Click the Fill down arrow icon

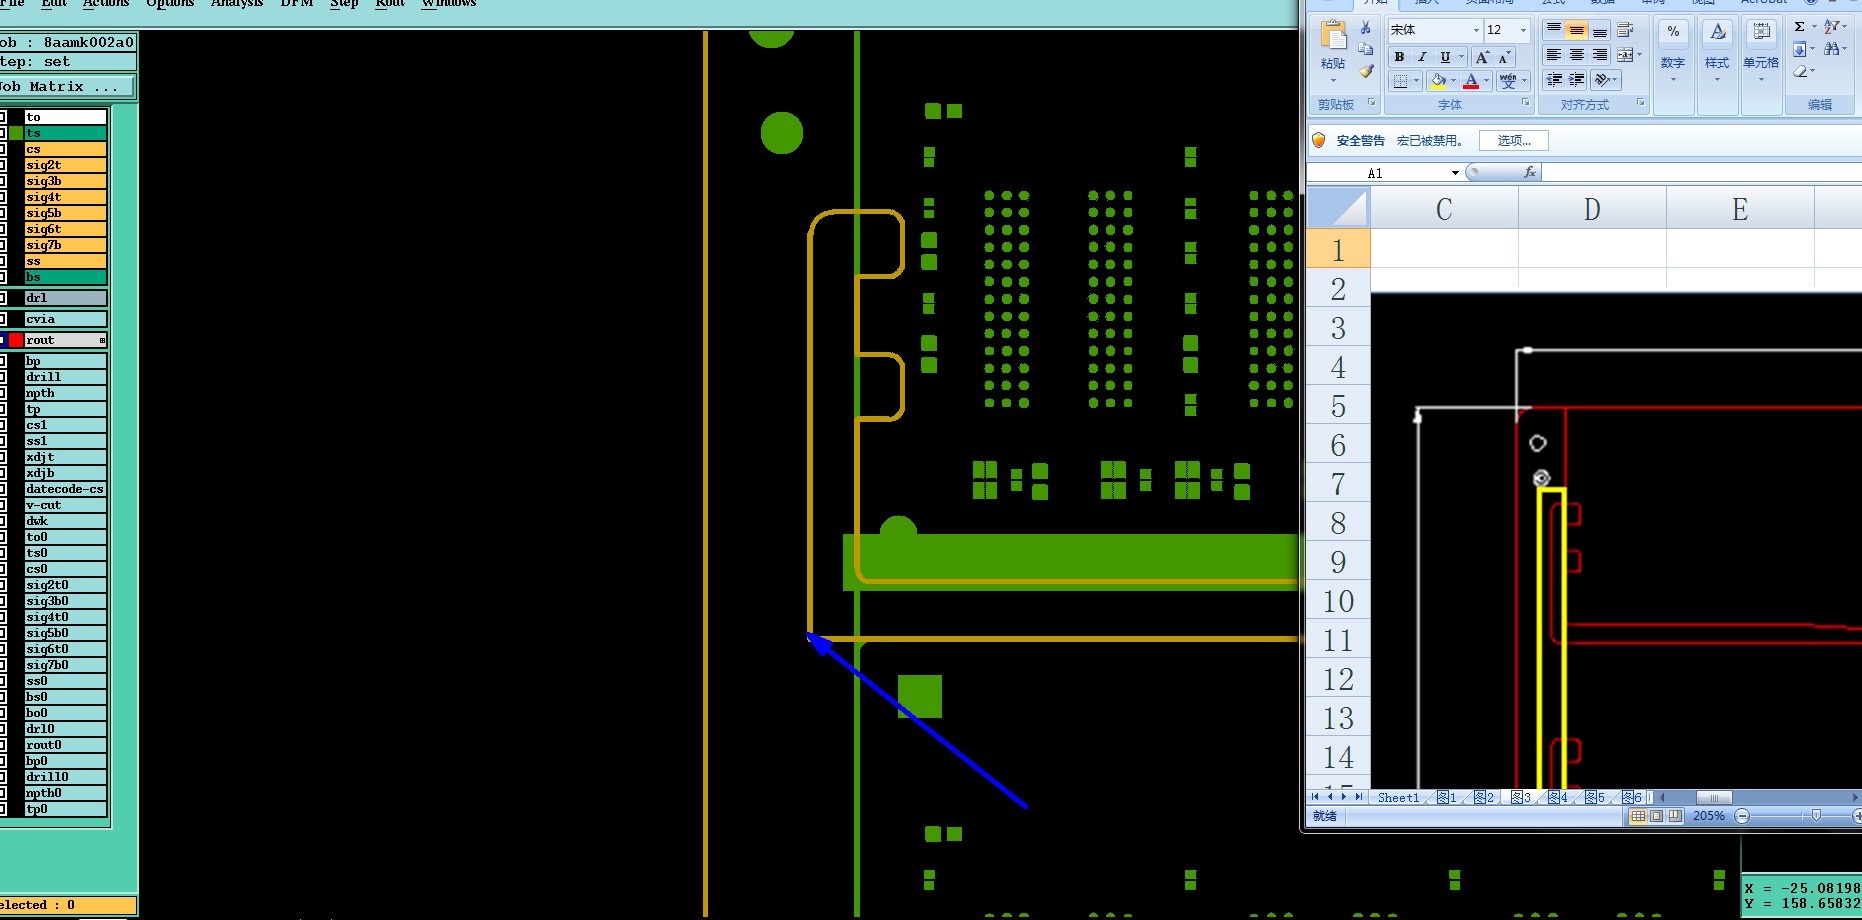[1800, 49]
